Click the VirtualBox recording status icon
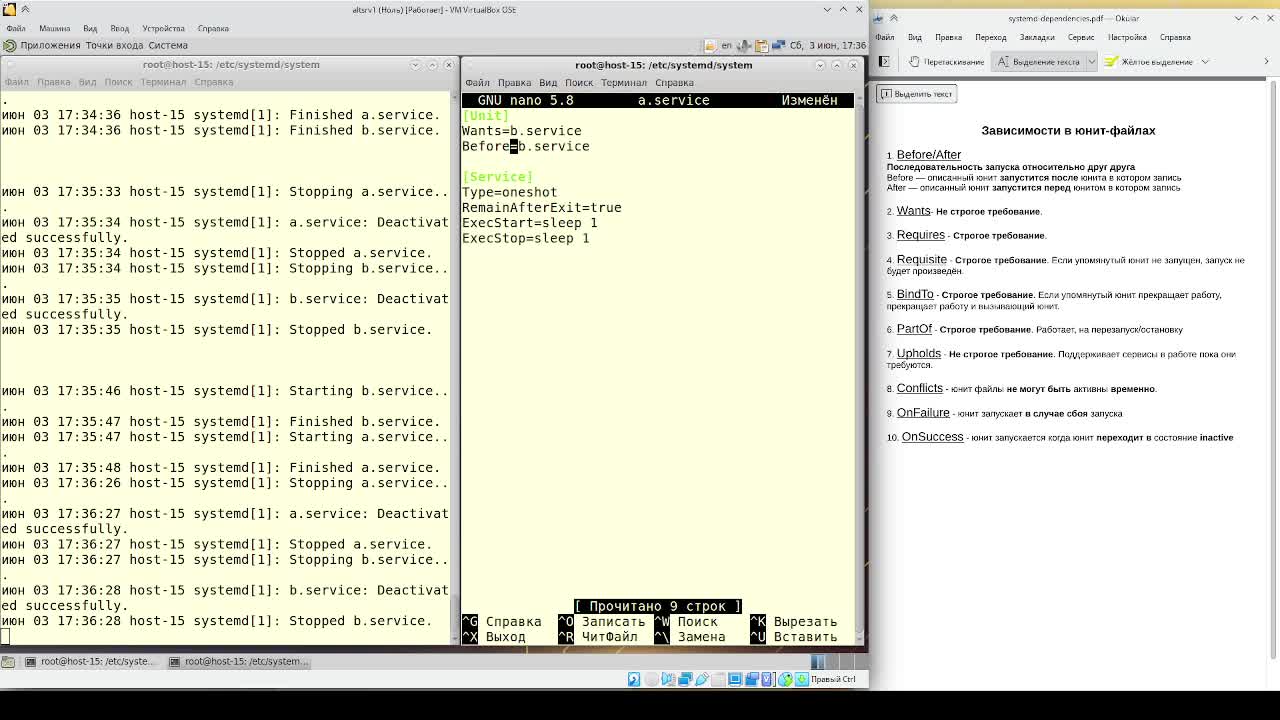The height and width of the screenshot is (720, 1280). click(x=751, y=679)
